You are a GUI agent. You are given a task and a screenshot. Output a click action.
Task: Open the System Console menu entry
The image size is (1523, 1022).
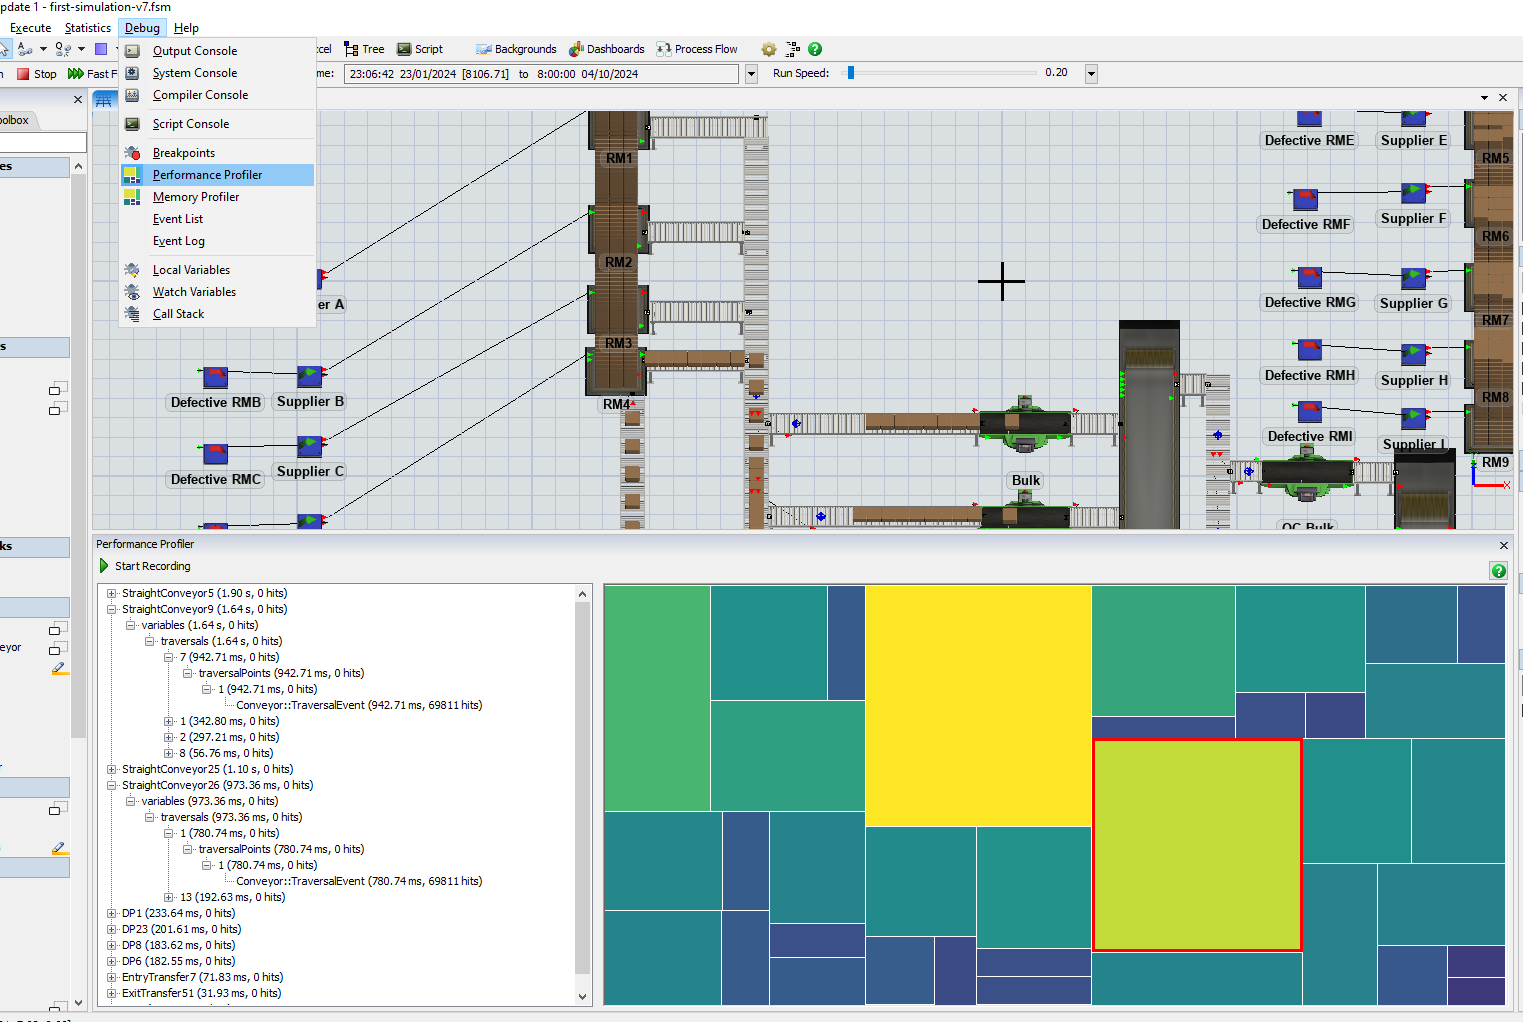pyautogui.click(x=195, y=73)
